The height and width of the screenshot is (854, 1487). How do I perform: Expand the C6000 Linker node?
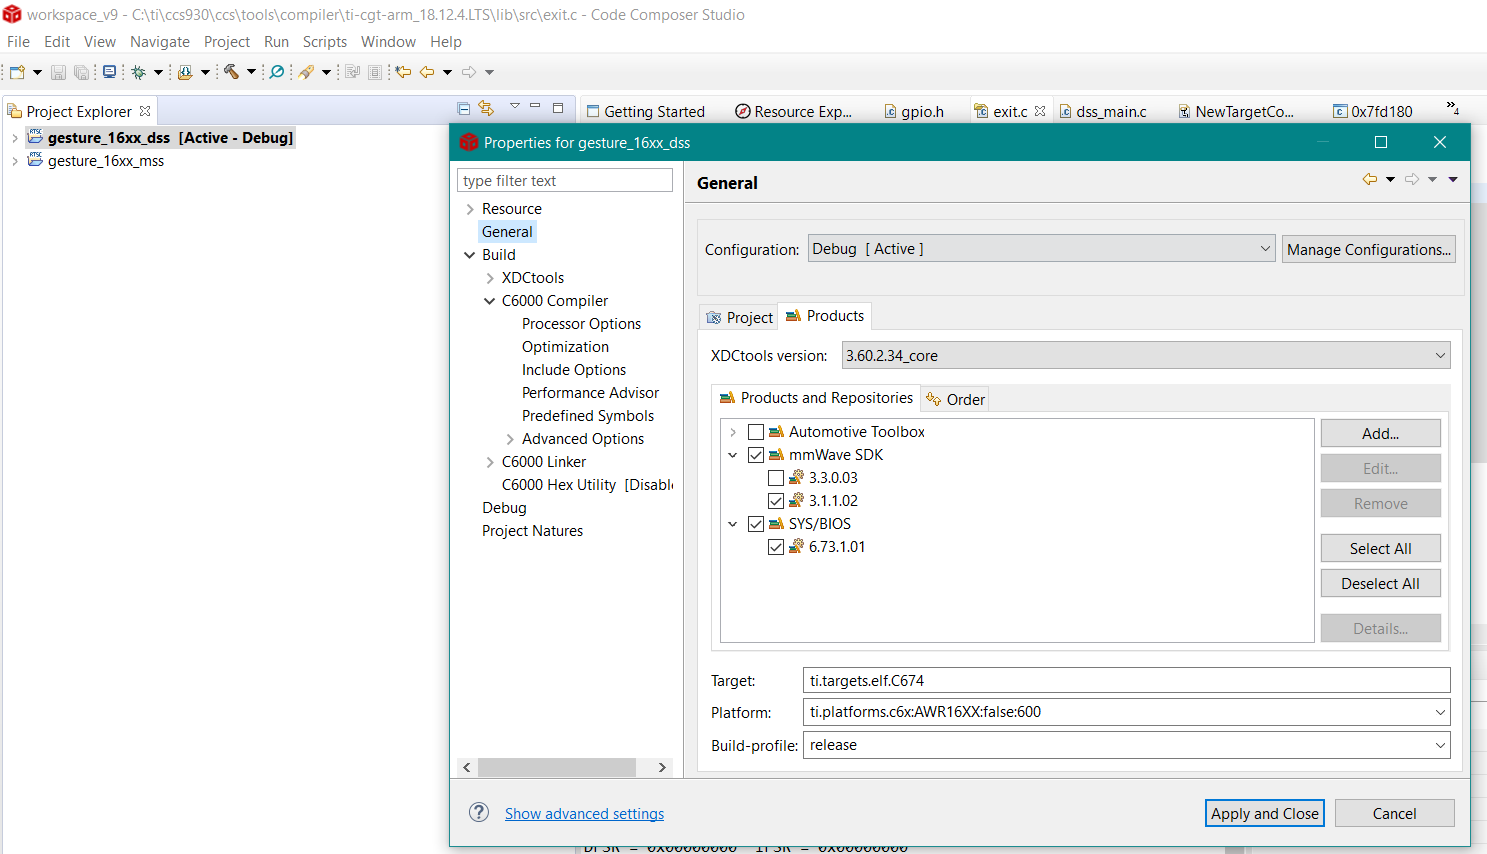pyautogui.click(x=490, y=462)
